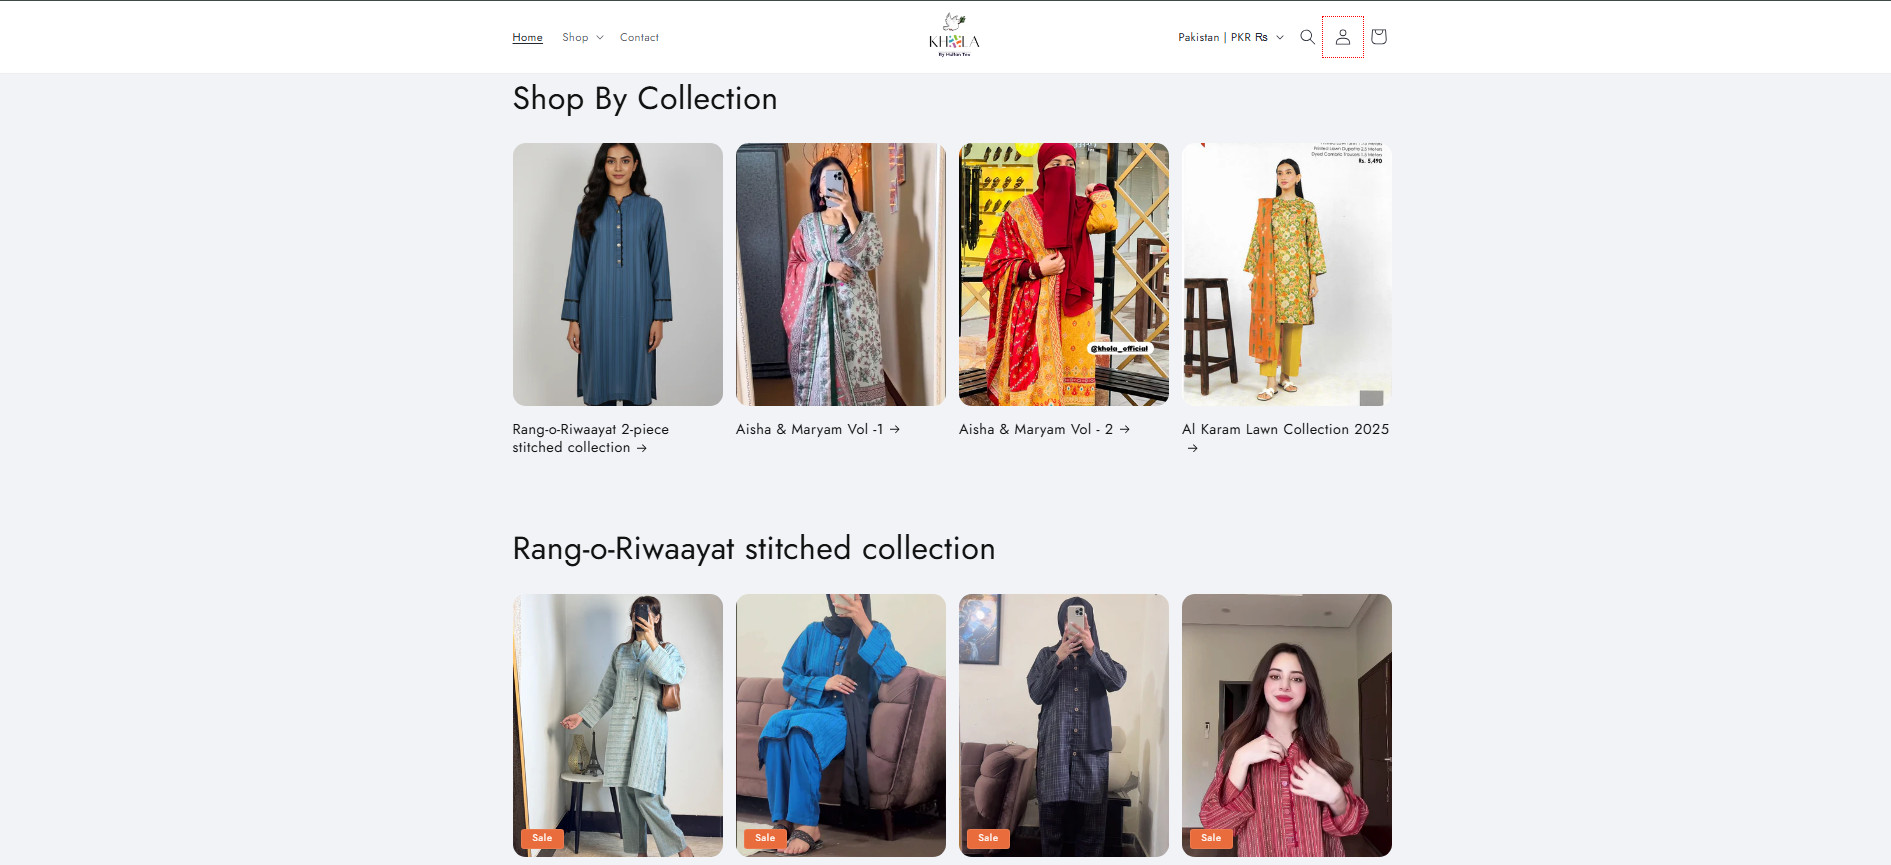Open the search icon in header
This screenshot has width=1891, height=865.
pos(1307,37)
